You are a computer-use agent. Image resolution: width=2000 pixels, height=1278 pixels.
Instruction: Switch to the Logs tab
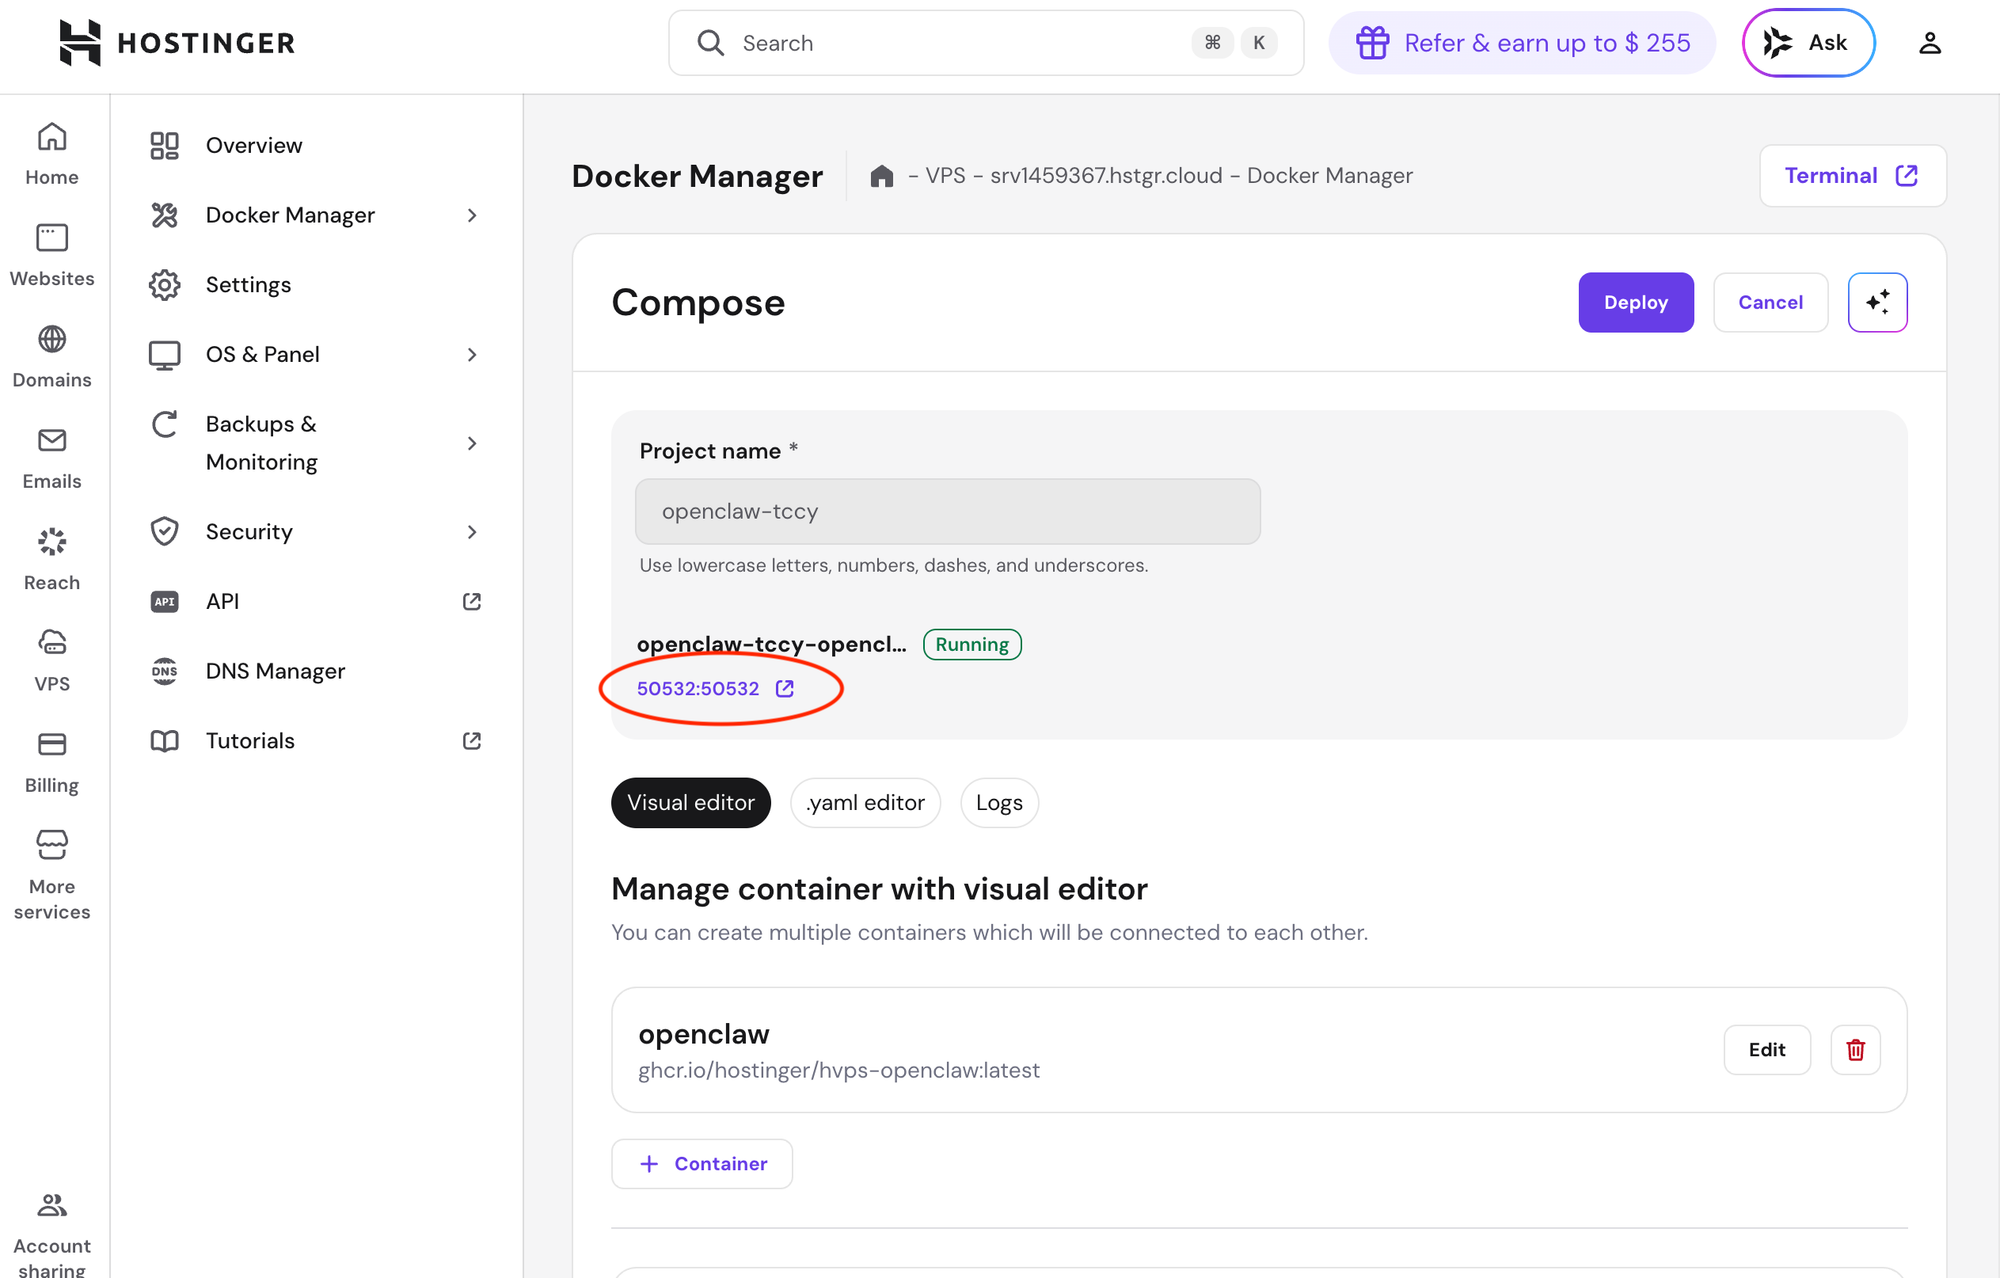(x=999, y=803)
